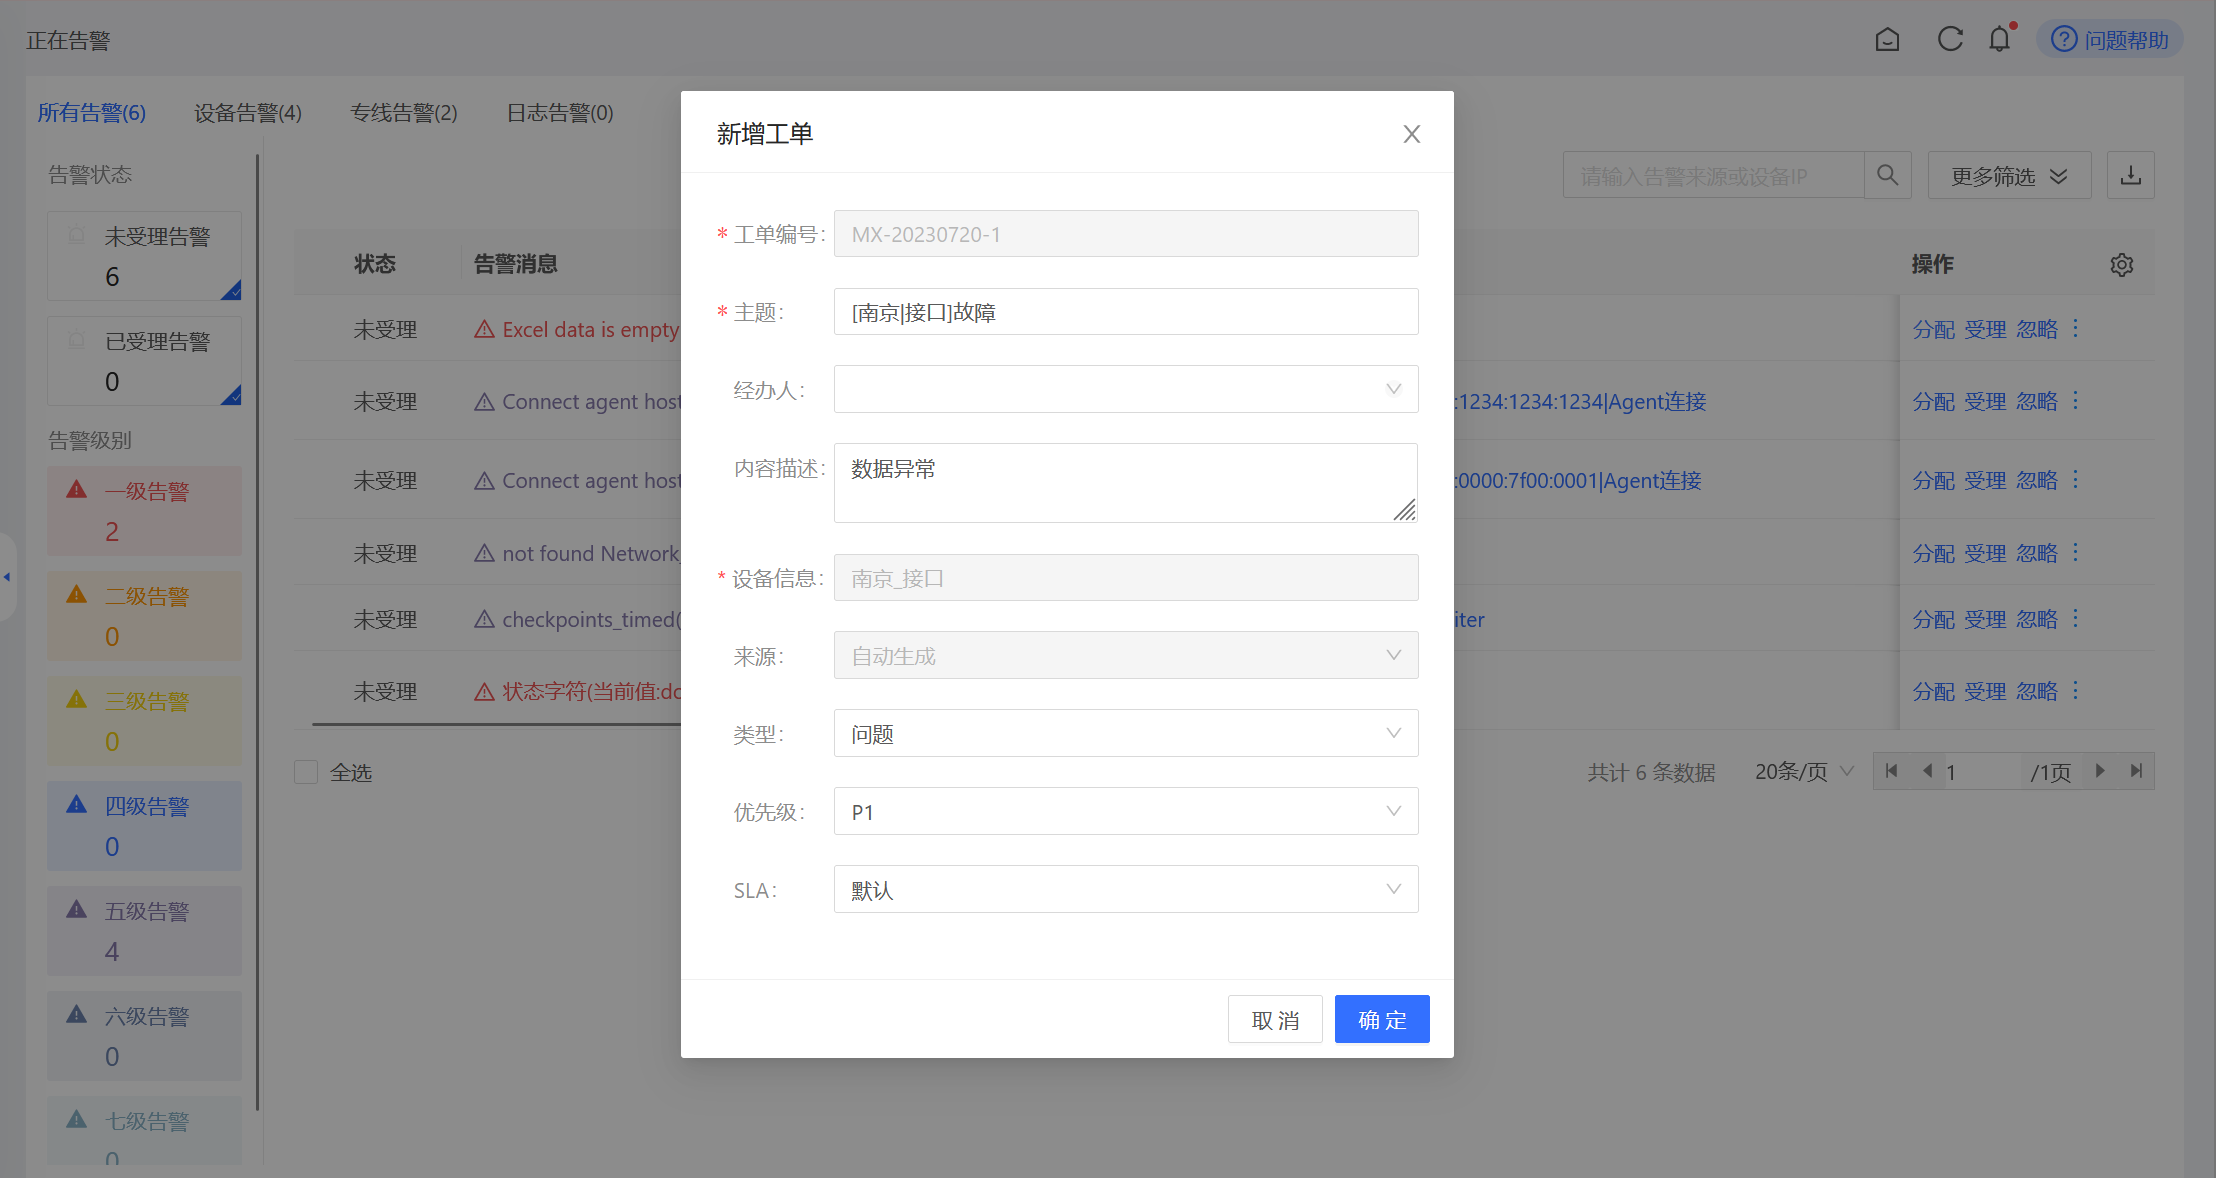Switch to 设备告警(4) tab
This screenshot has height=1178, width=2216.
click(x=248, y=112)
